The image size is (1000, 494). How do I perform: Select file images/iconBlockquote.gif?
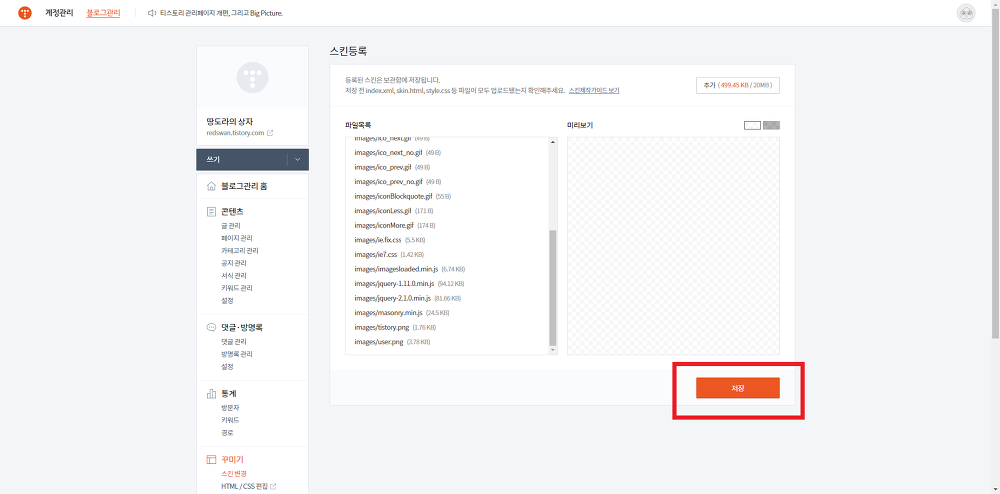point(402,196)
